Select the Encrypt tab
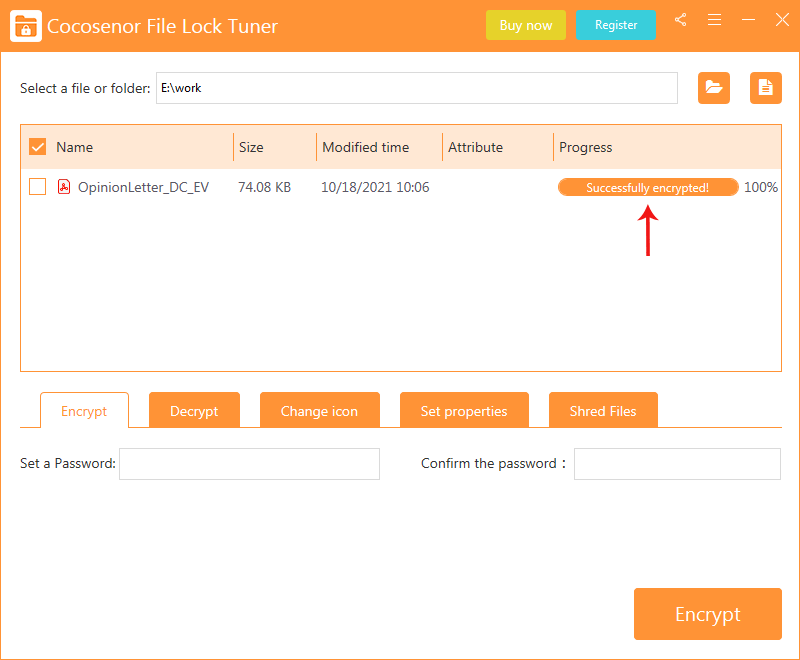Screen dimensions: 800x660 84,411
